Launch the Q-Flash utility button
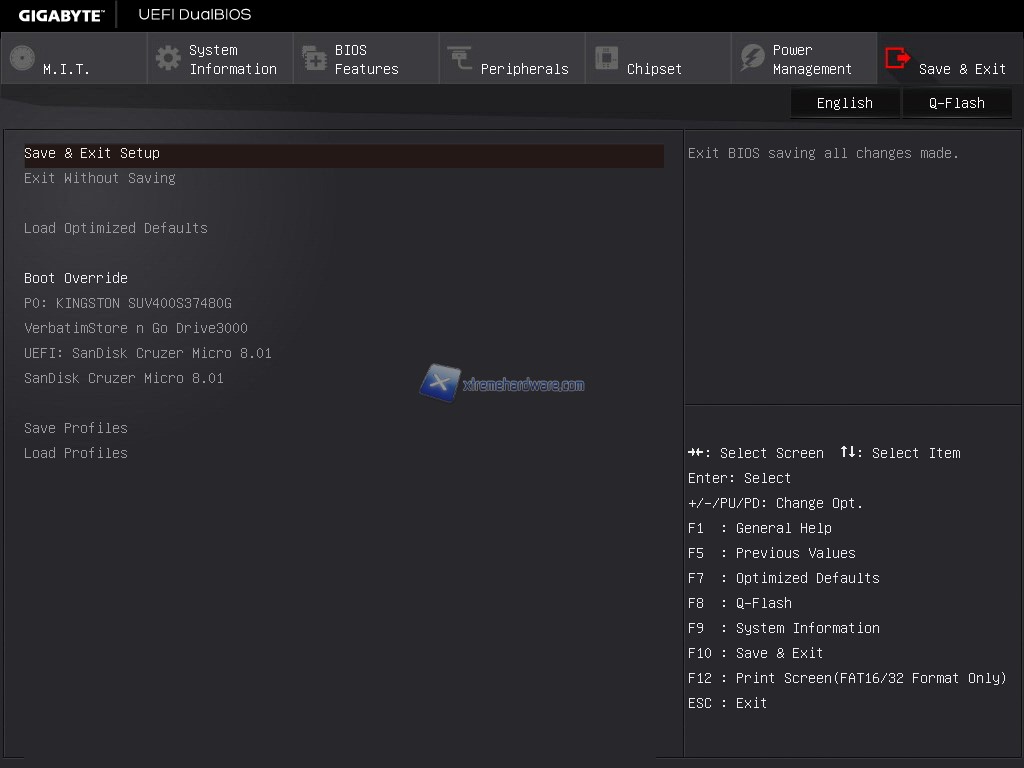The width and height of the screenshot is (1024, 768). [957, 103]
